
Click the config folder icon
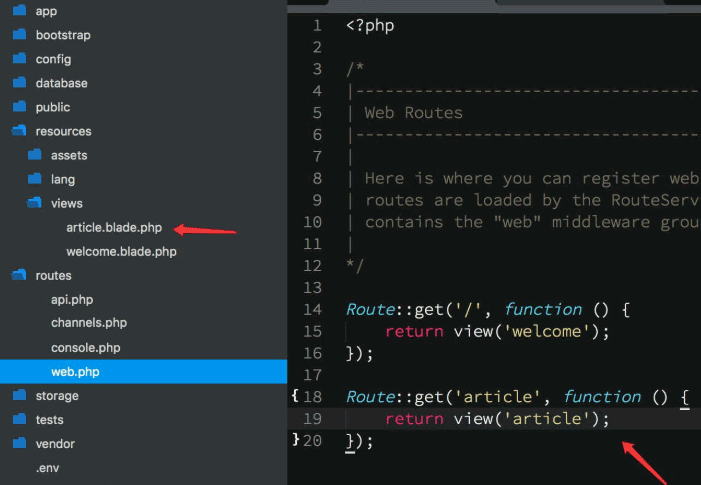pos(19,59)
